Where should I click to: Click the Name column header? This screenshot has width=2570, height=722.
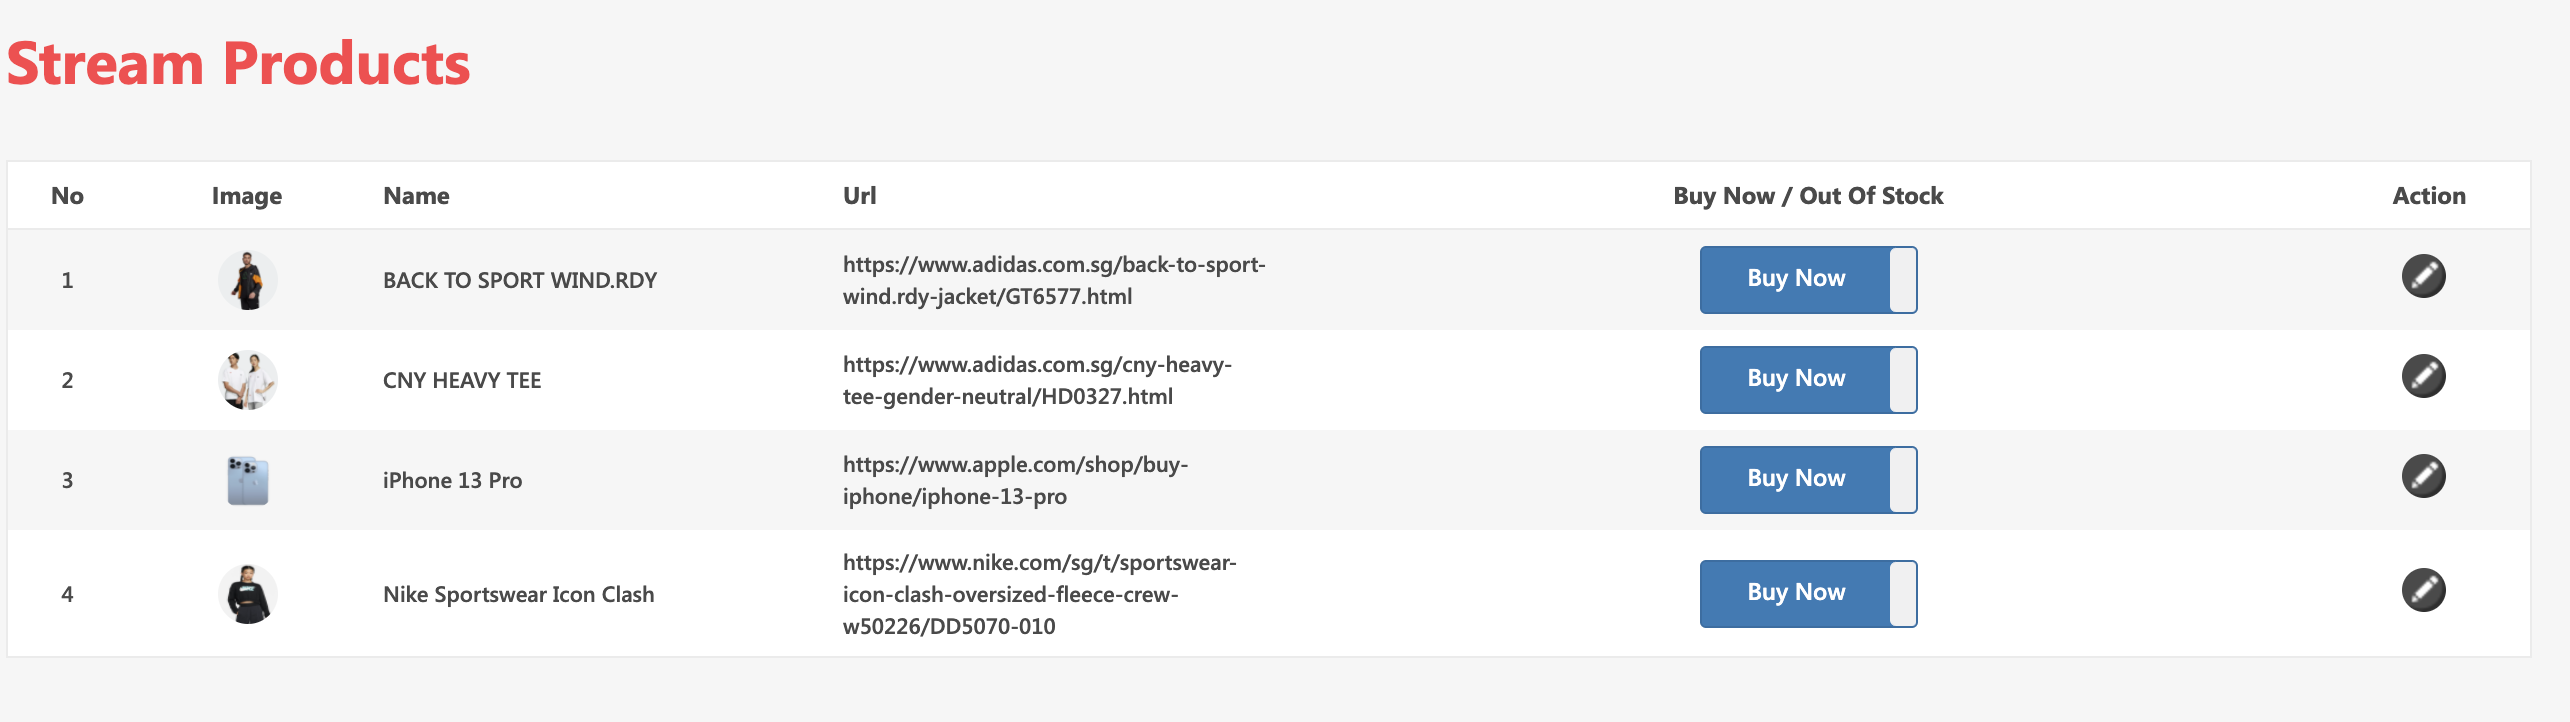point(416,196)
